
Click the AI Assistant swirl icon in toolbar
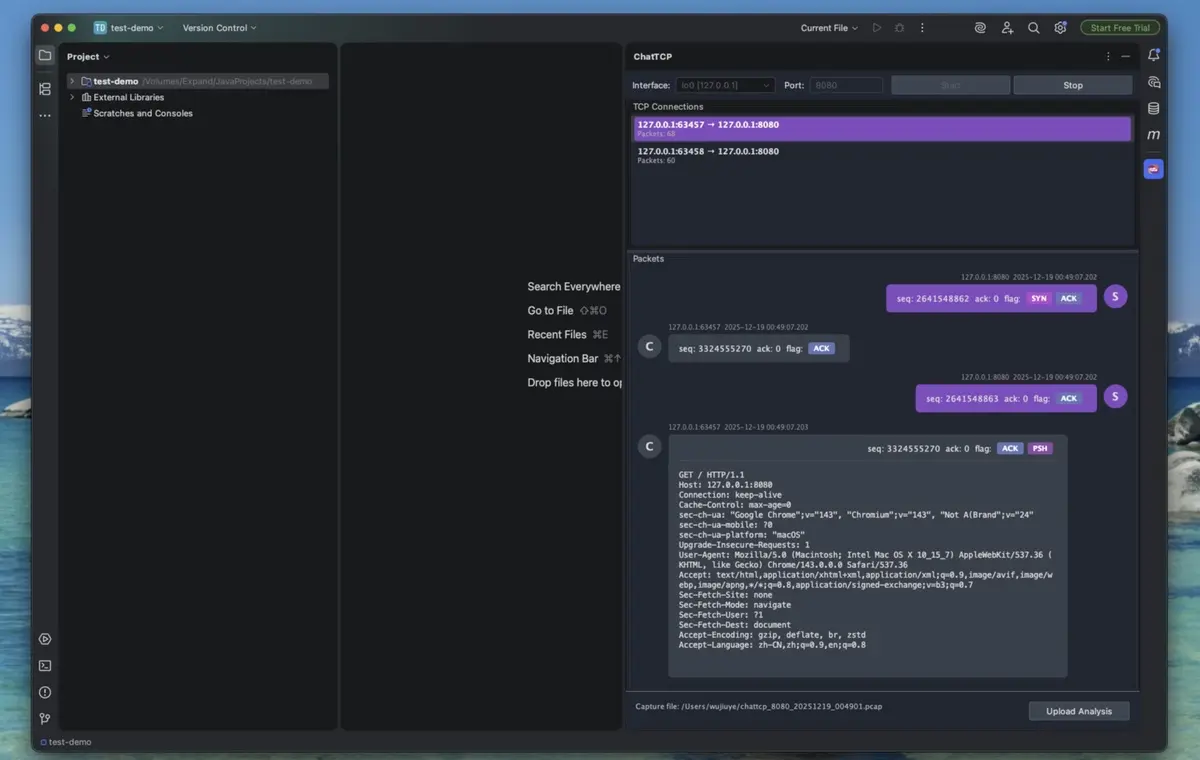pyautogui.click(x=979, y=27)
